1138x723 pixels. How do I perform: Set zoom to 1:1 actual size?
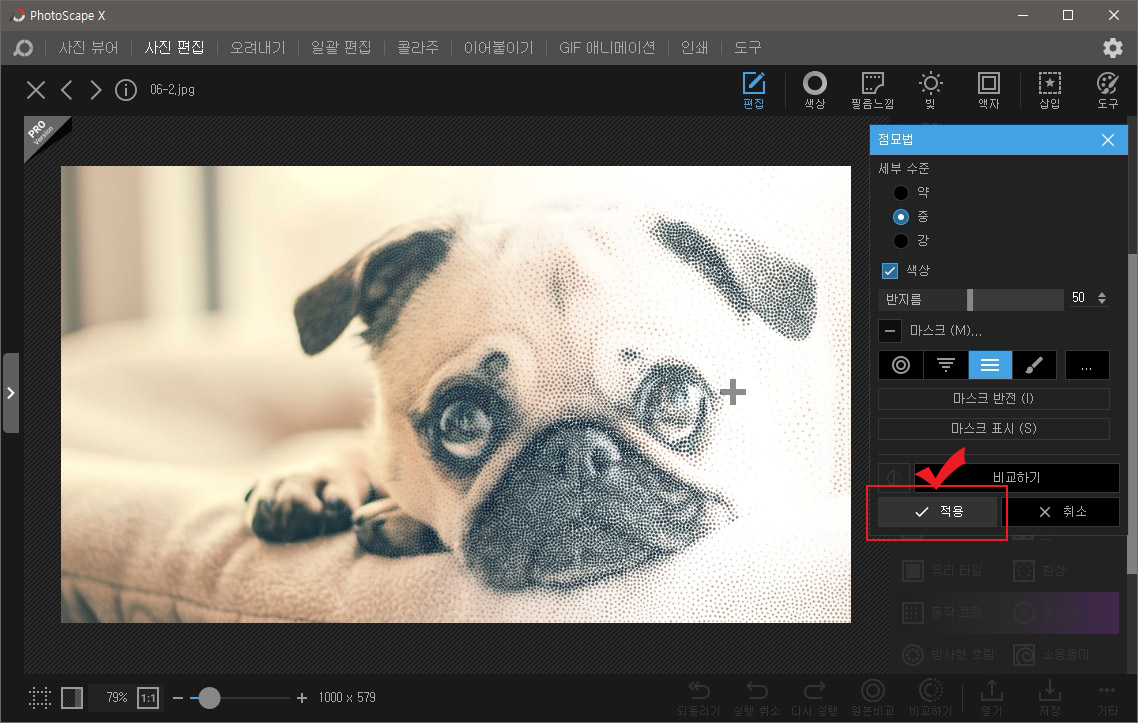148,698
